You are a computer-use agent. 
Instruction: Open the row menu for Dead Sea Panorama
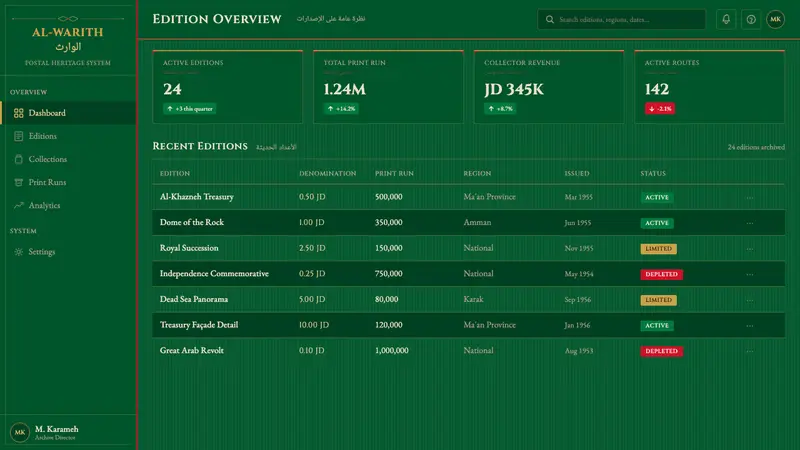pyautogui.click(x=749, y=299)
